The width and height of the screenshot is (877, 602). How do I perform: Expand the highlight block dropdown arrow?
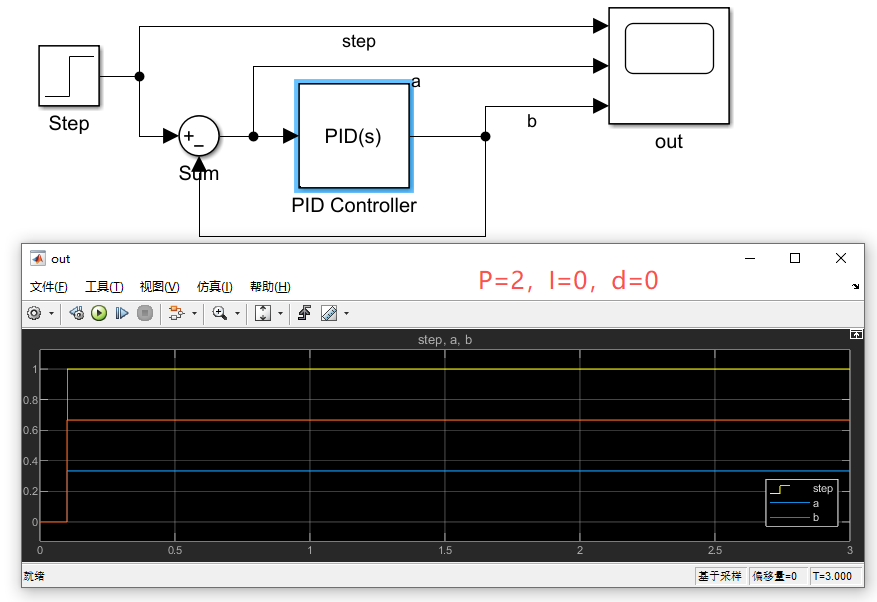(194, 313)
